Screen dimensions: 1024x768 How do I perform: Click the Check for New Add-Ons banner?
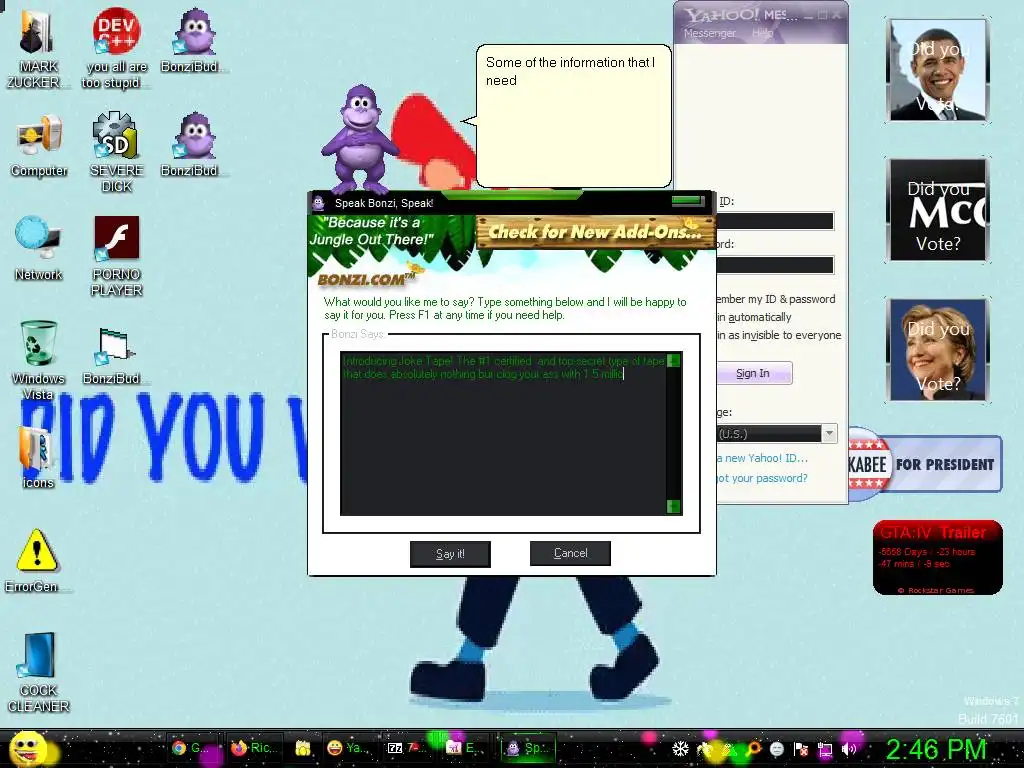[595, 232]
